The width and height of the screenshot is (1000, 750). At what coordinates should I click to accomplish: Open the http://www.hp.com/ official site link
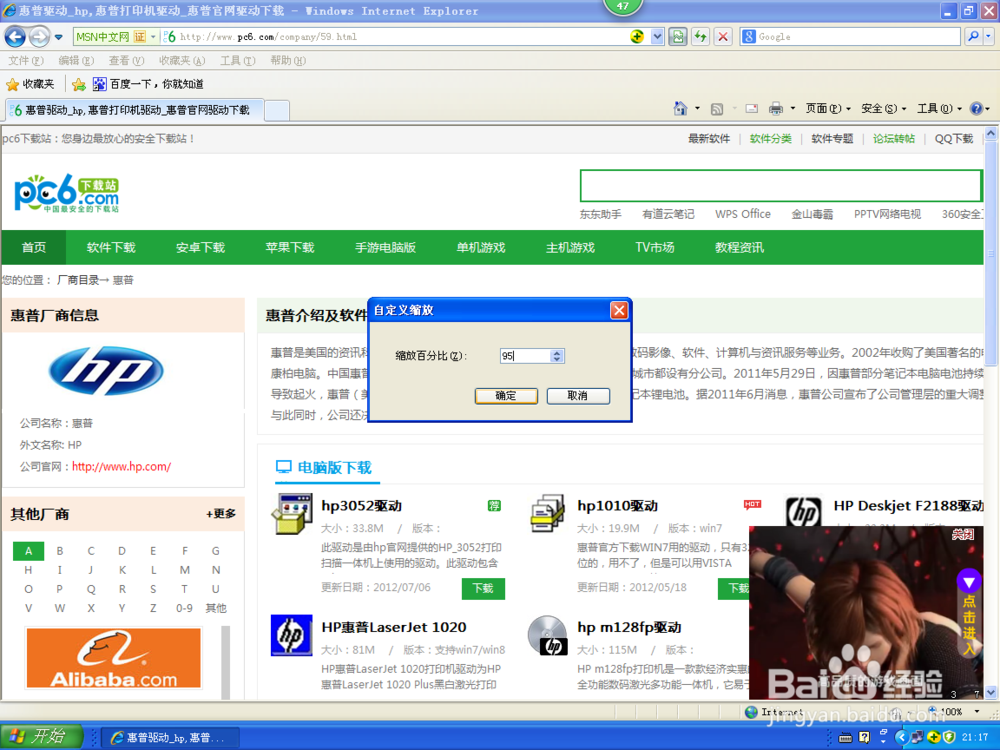[121, 466]
